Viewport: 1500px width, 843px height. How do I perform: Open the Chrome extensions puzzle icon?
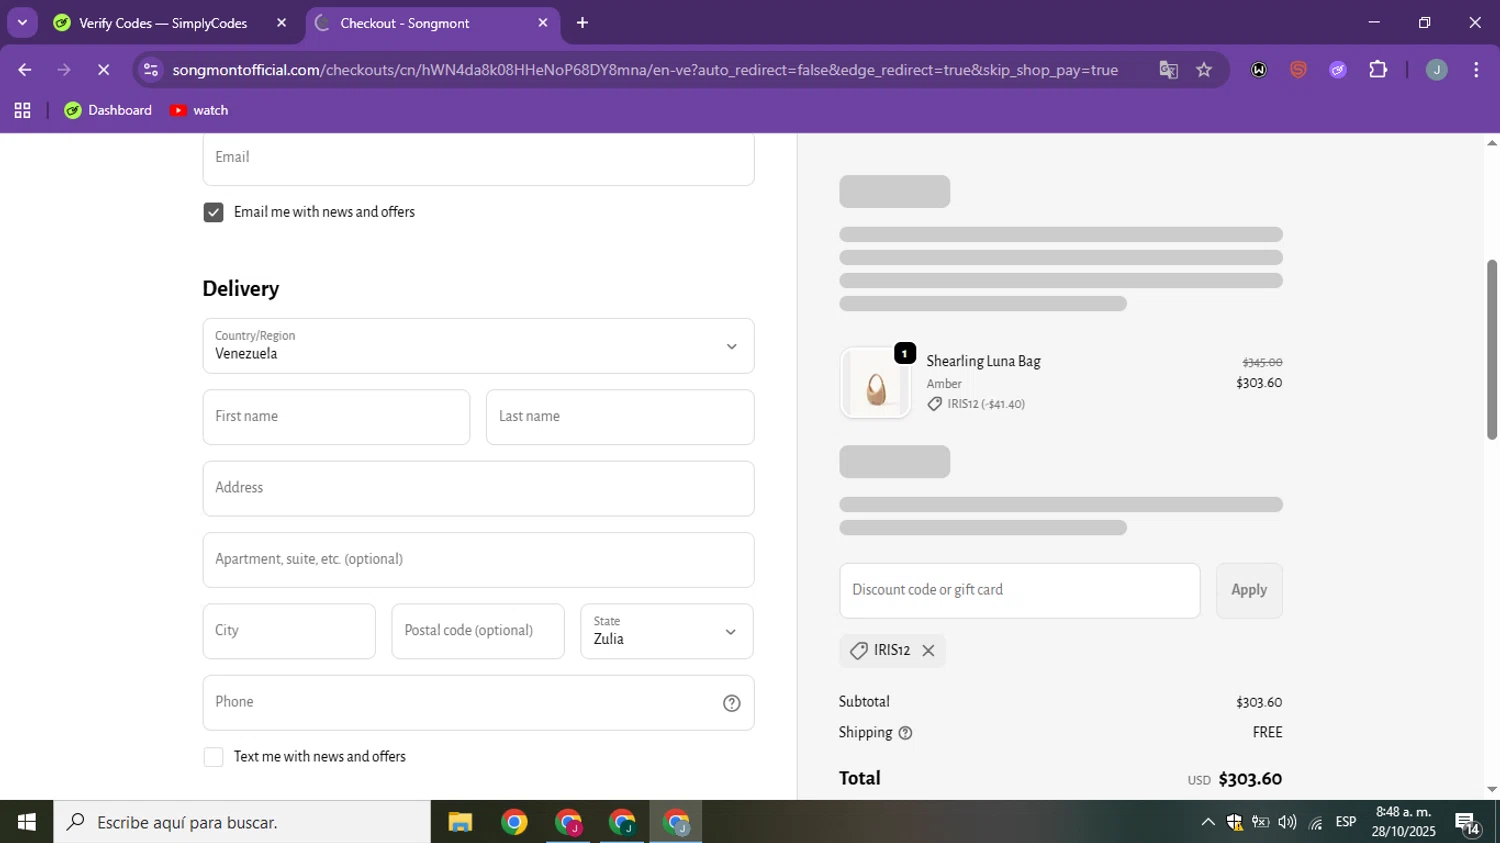1378,70
